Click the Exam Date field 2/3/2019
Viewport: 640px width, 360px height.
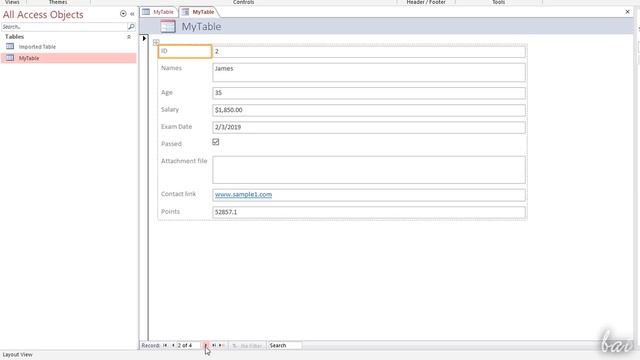(x=369, y=127)
